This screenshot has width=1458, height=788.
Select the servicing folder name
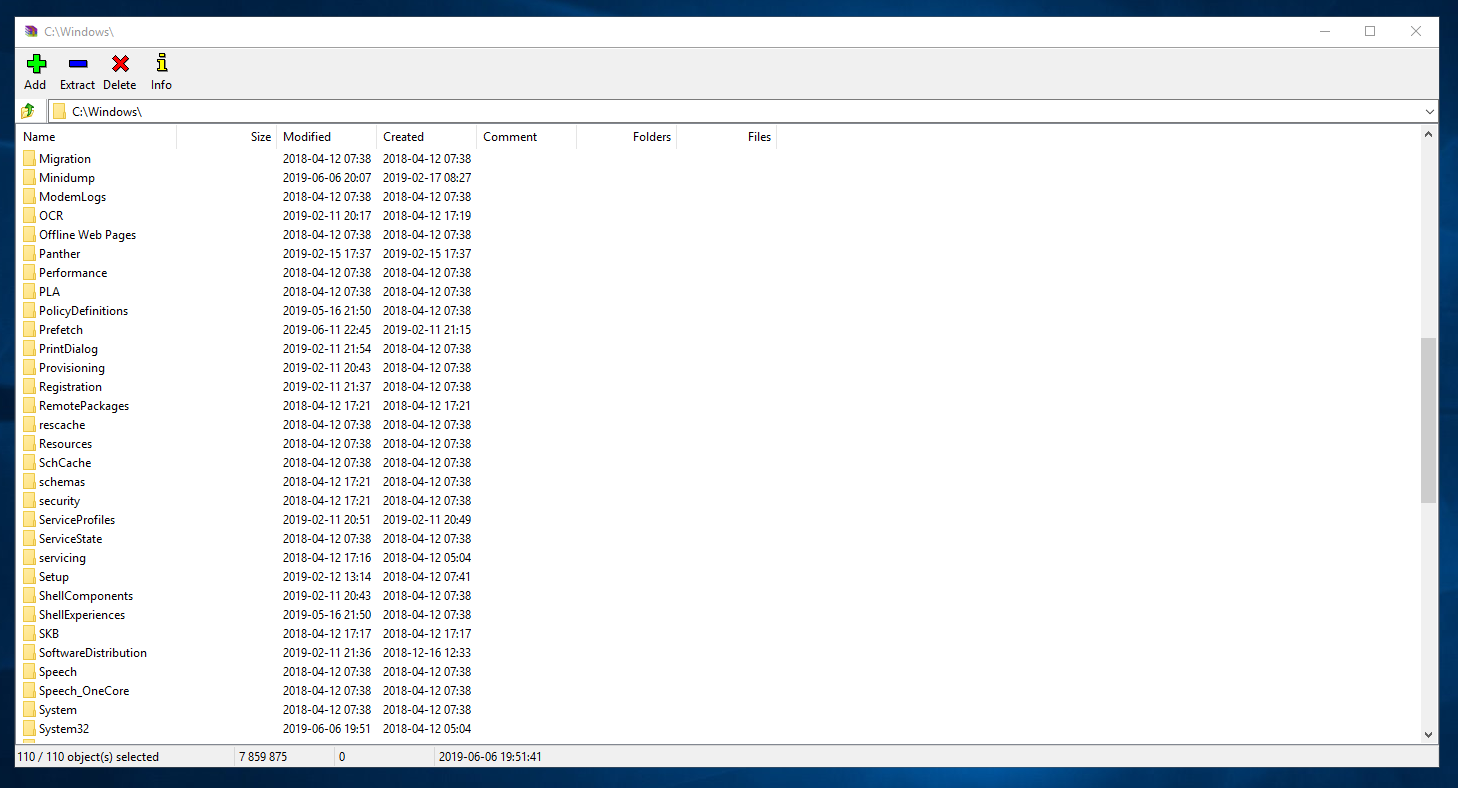[62, 558]
